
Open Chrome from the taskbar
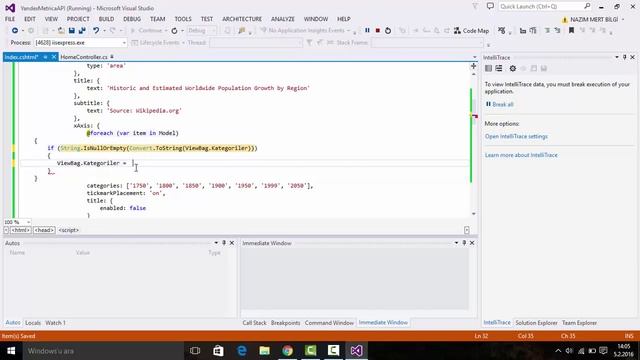coord(287,351)
